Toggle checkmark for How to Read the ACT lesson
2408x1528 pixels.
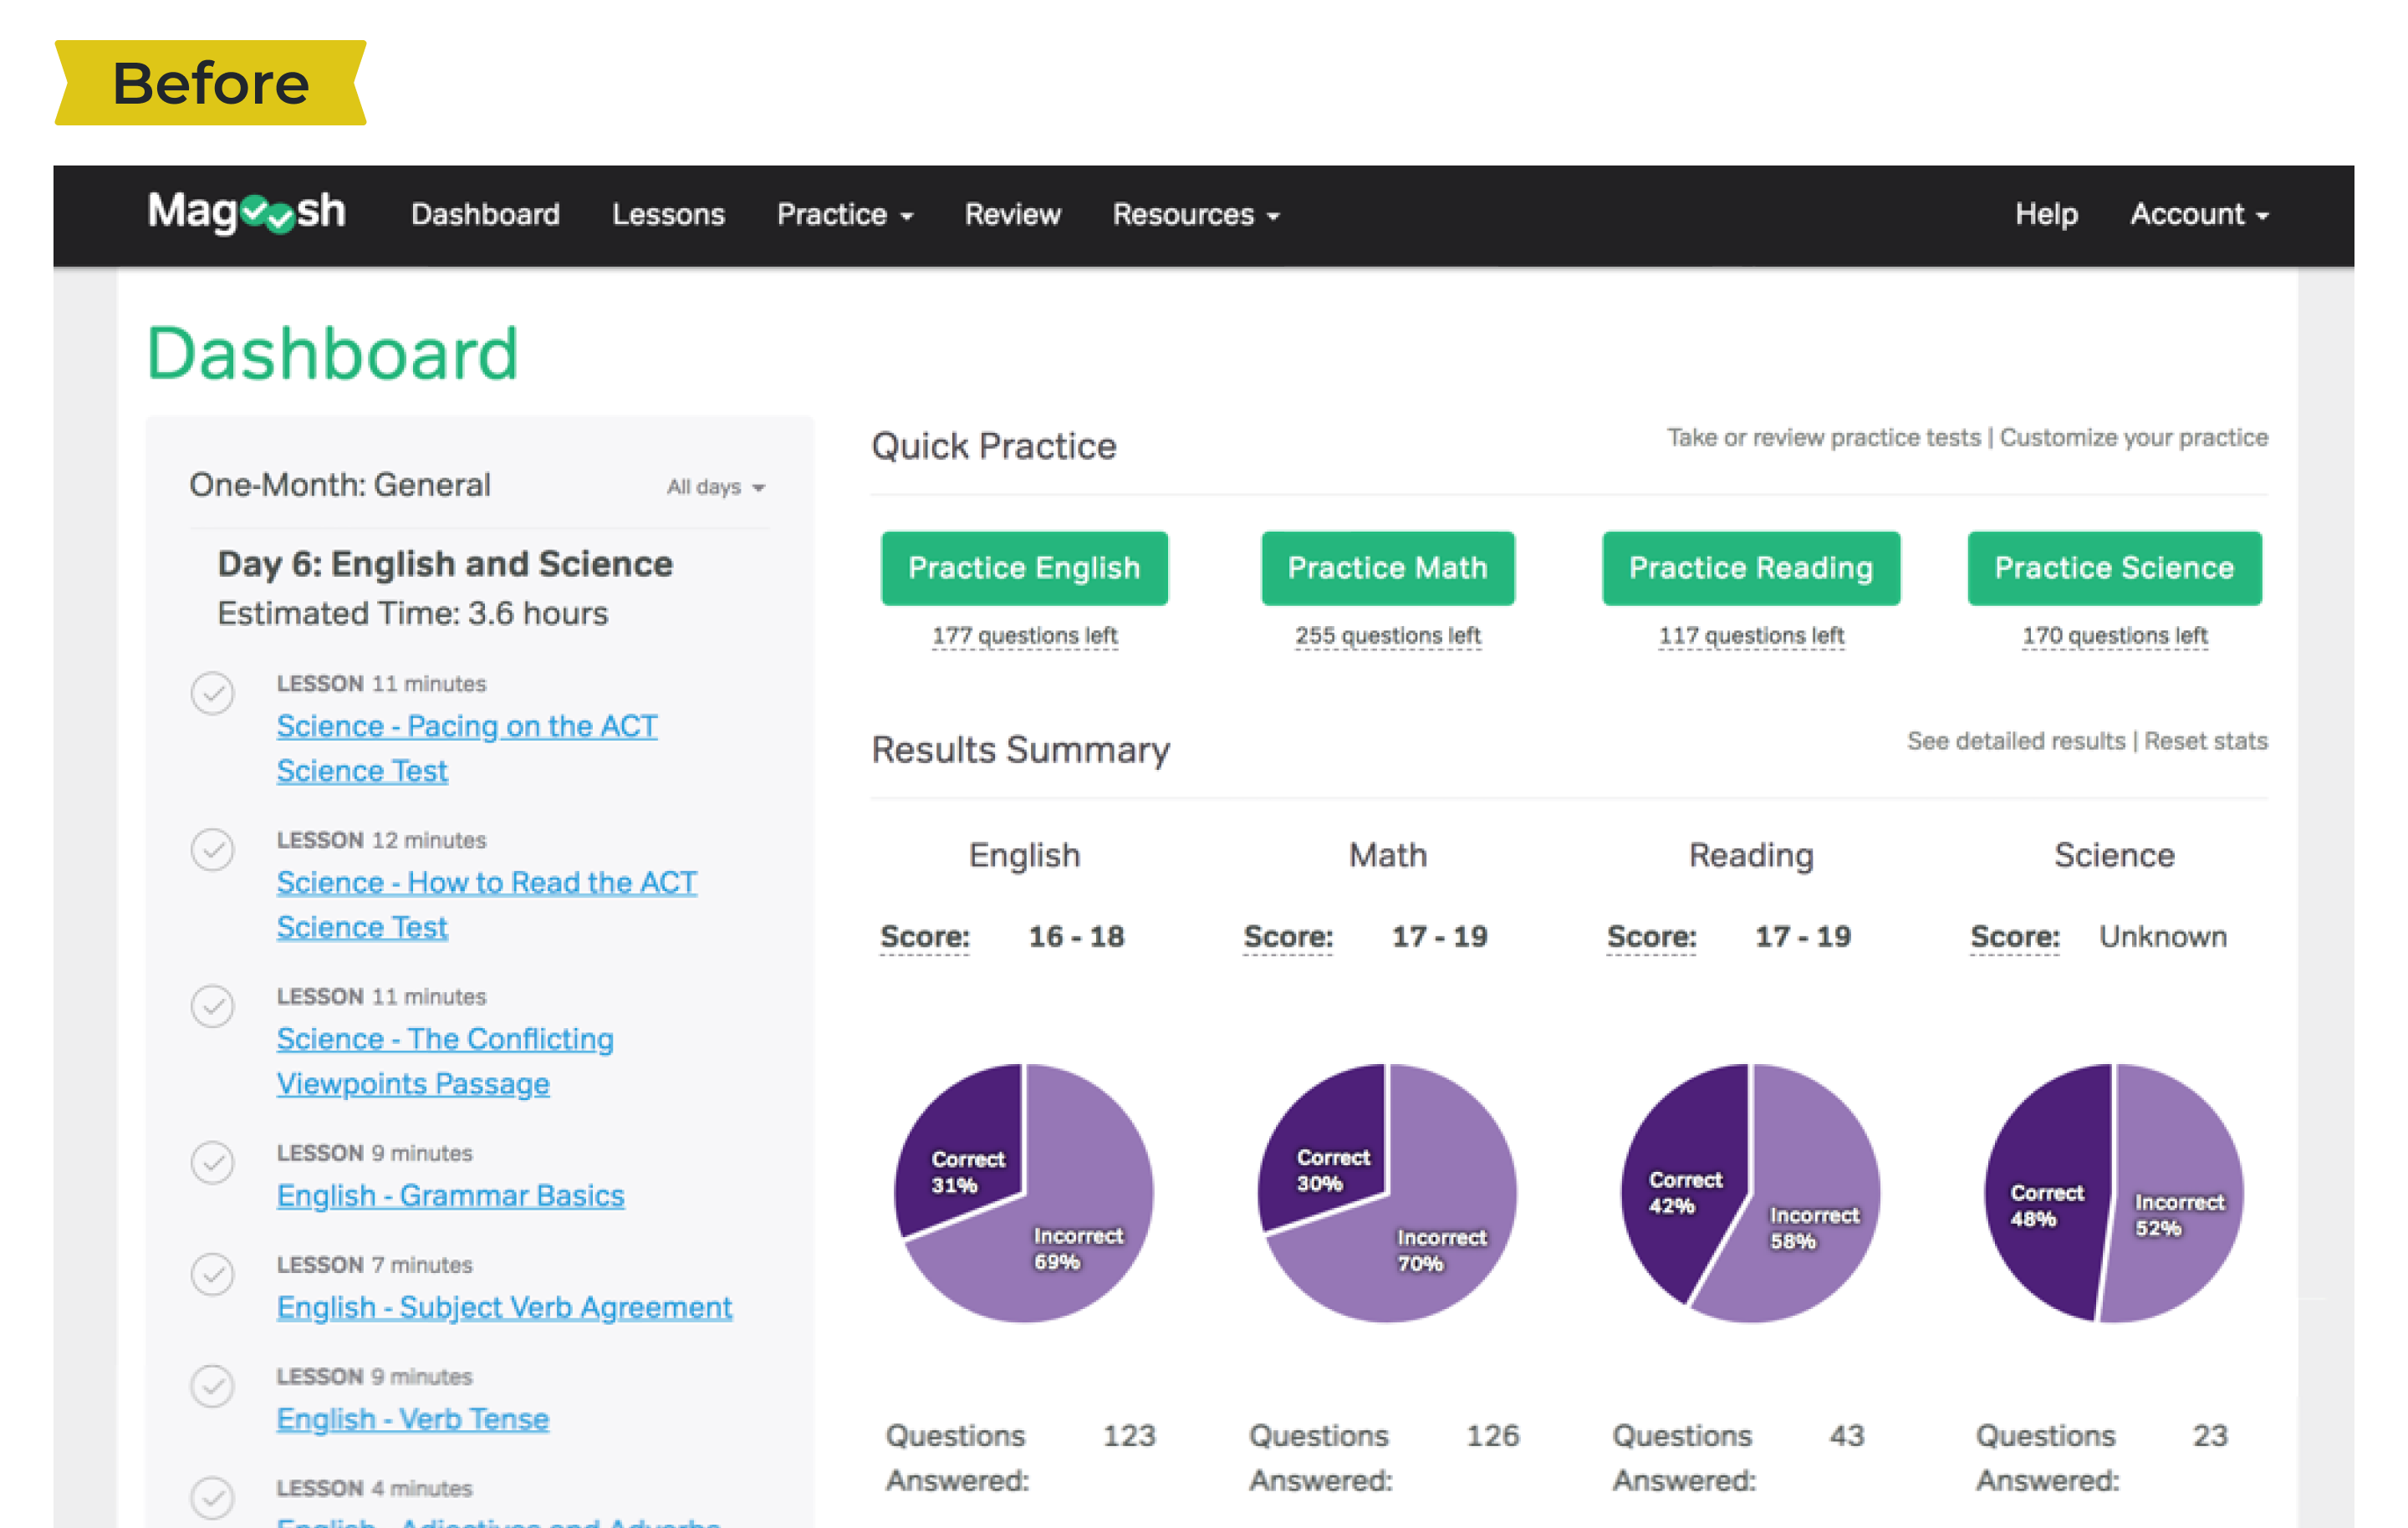point(212,849)
